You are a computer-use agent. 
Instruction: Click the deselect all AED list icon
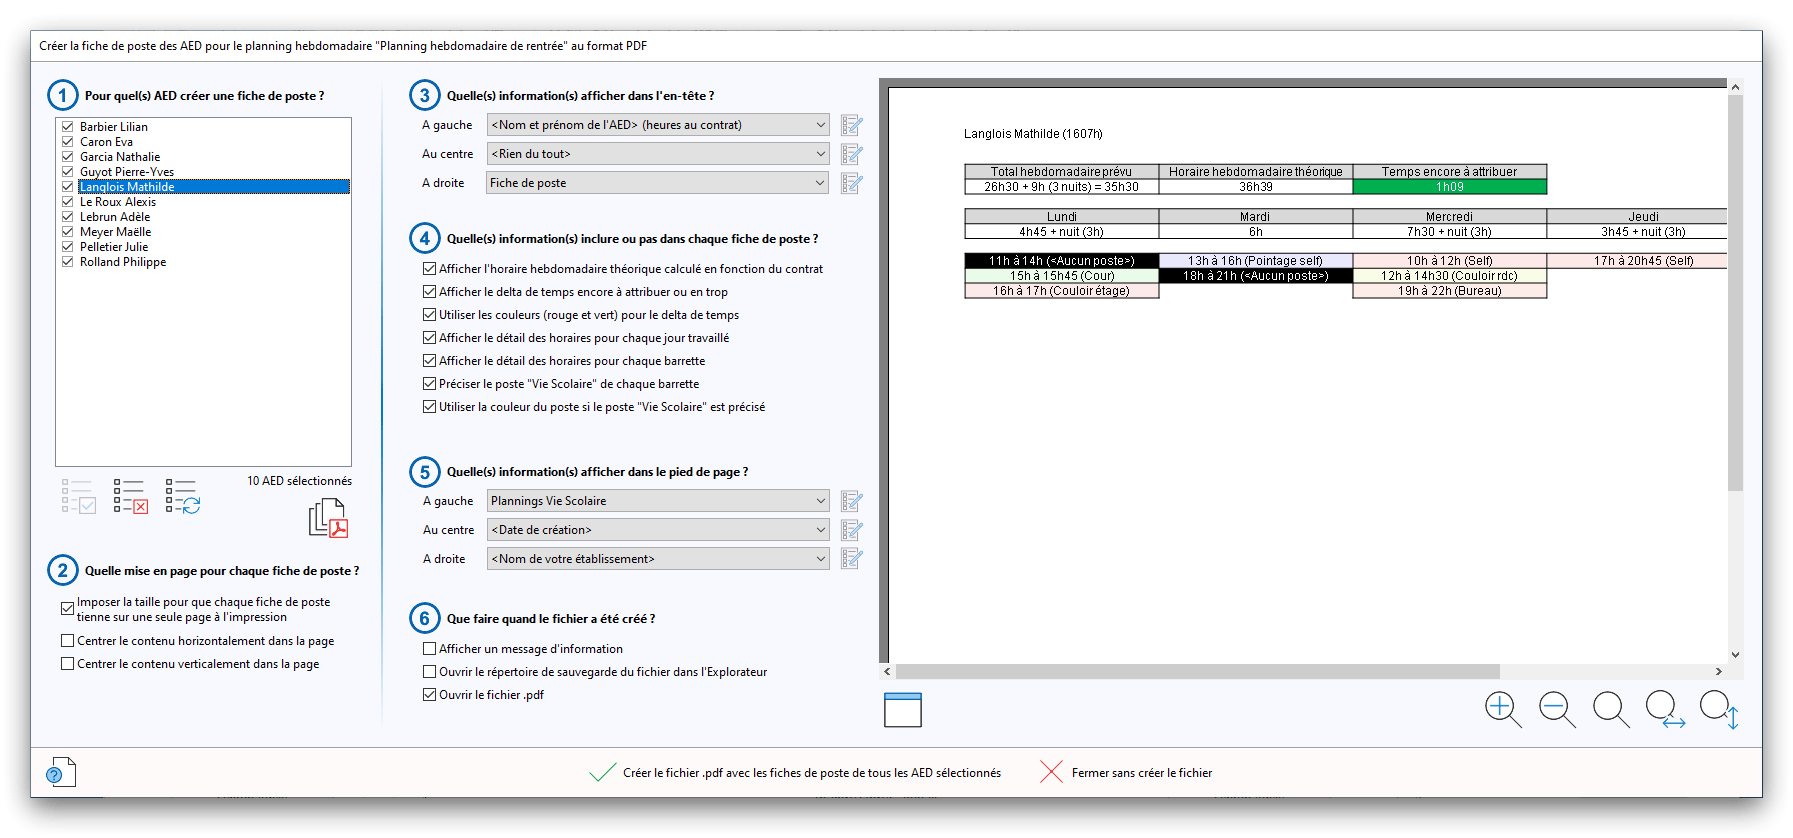tap(130, 496)
